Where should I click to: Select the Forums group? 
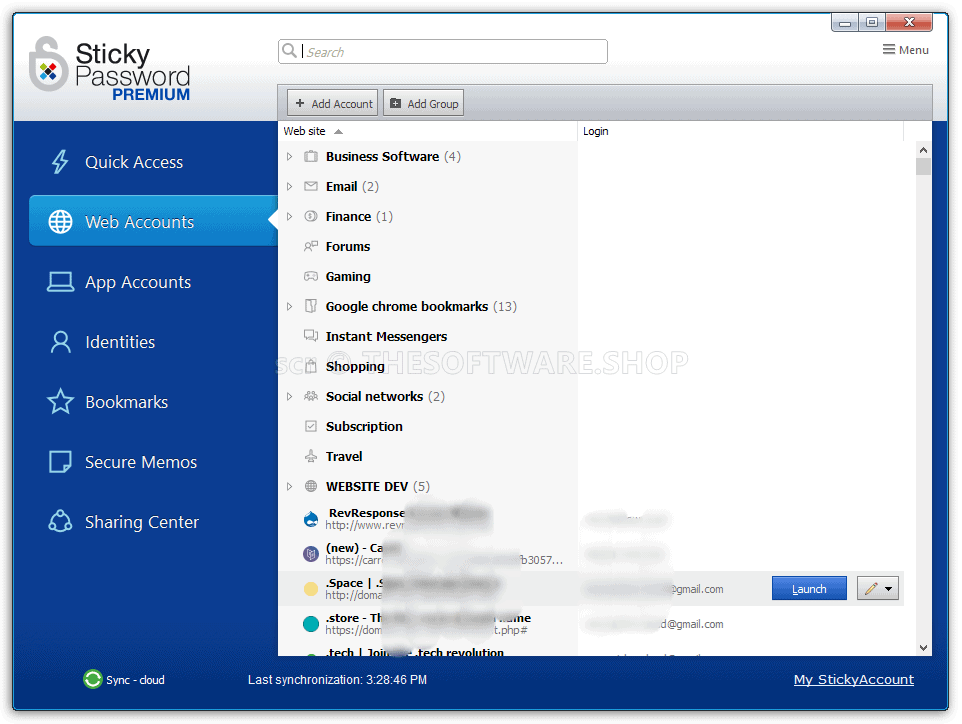(348, 247)
